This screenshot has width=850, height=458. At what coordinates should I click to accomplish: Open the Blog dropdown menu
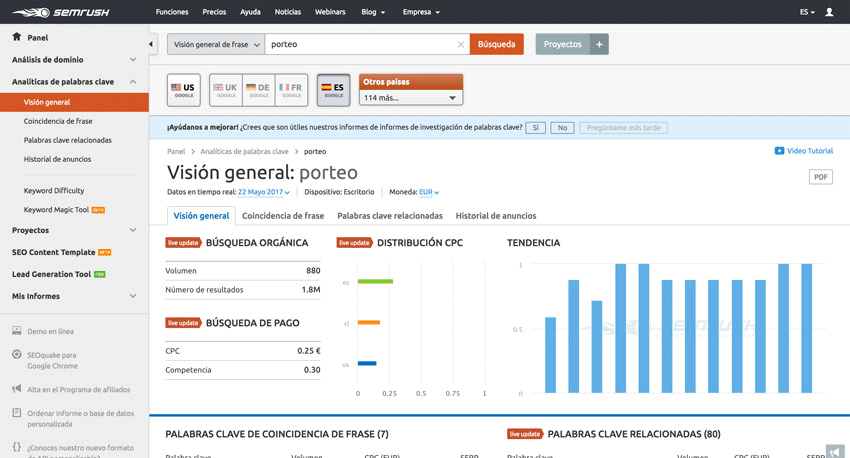[373, 12]
